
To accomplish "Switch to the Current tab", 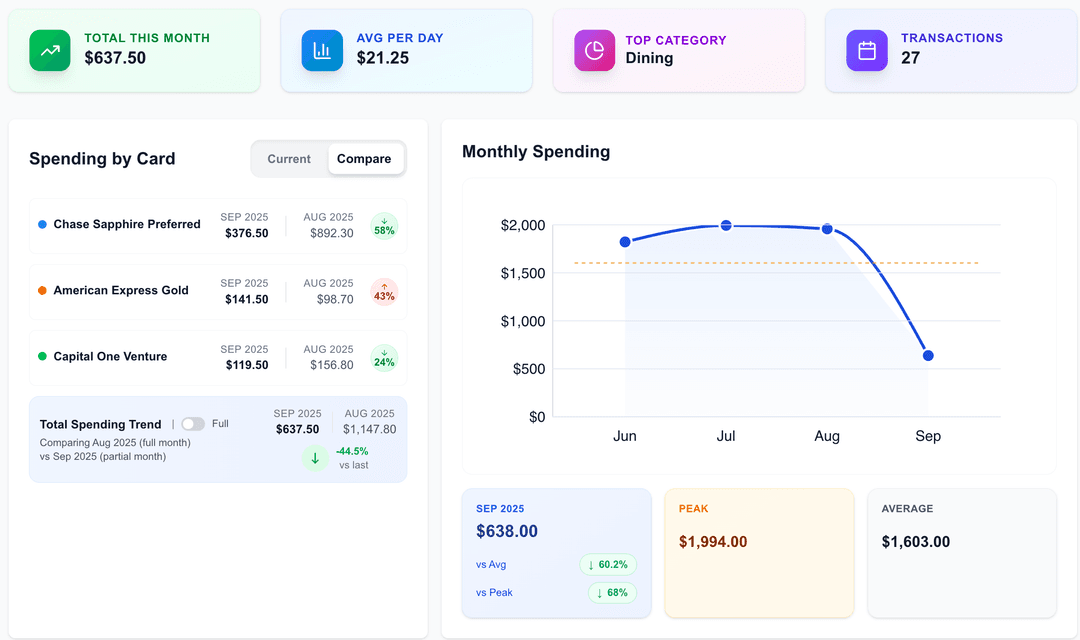I will (289, 159).
